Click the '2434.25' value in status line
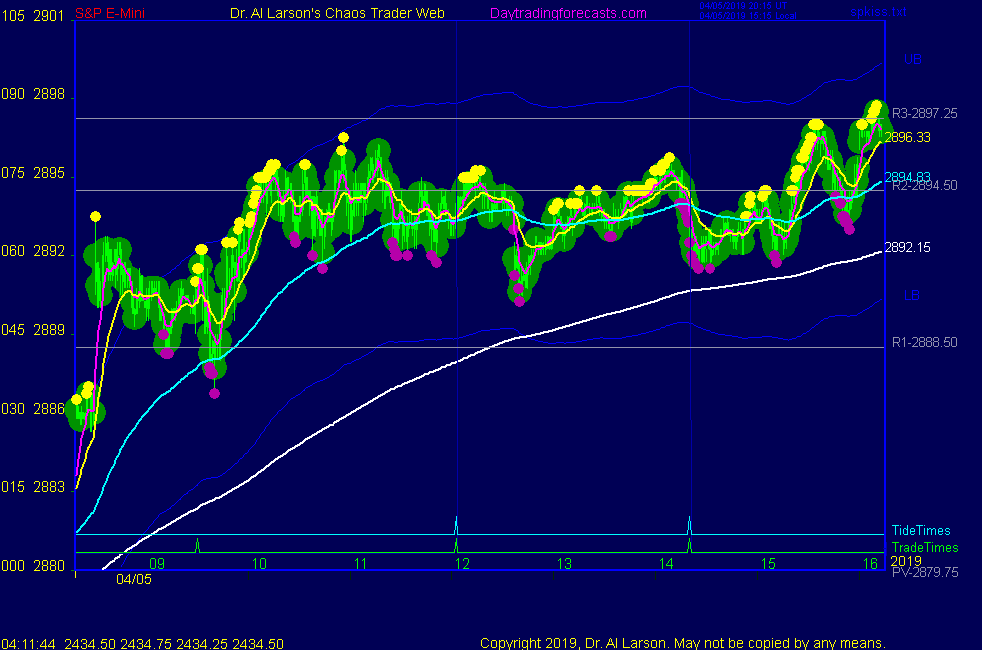 pos(202,644)
